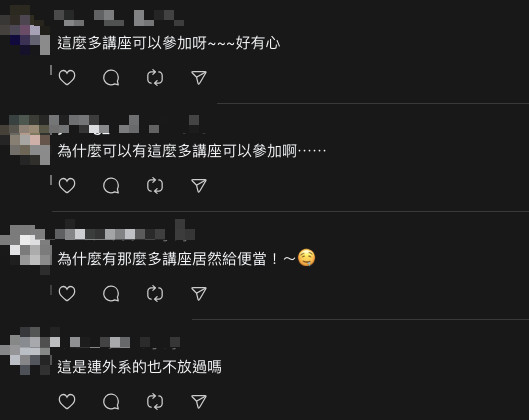Repost the comment ending with 好有心
The height and width of the screenshot is (420, 529).
pyautogui.click(x=155, y=78)
